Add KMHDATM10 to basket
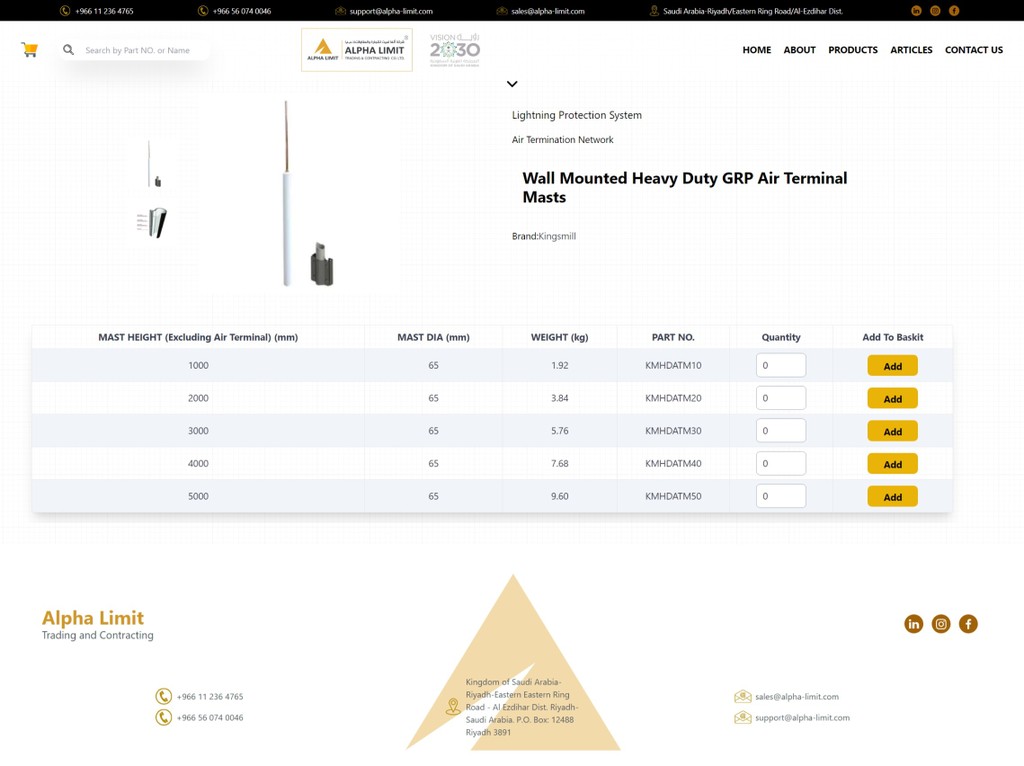The image size is (1024, 766). pyautogui.click(x=892, y=366)
